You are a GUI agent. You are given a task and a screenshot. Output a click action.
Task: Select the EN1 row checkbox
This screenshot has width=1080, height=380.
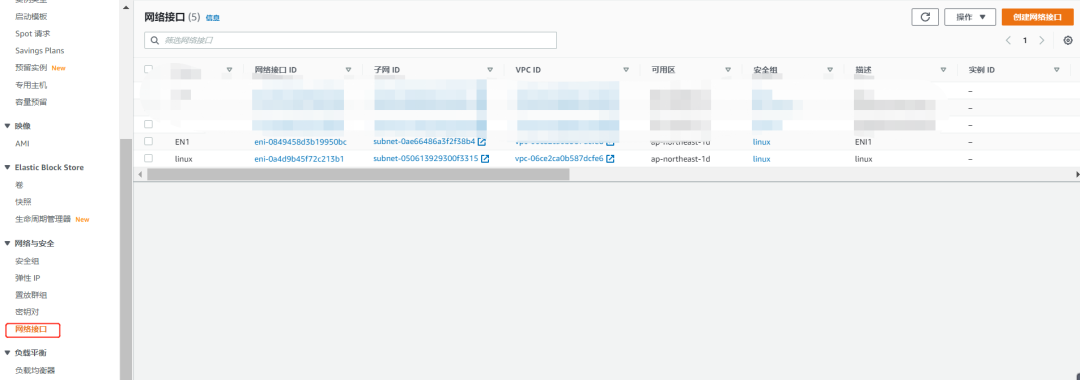(148, 141)
